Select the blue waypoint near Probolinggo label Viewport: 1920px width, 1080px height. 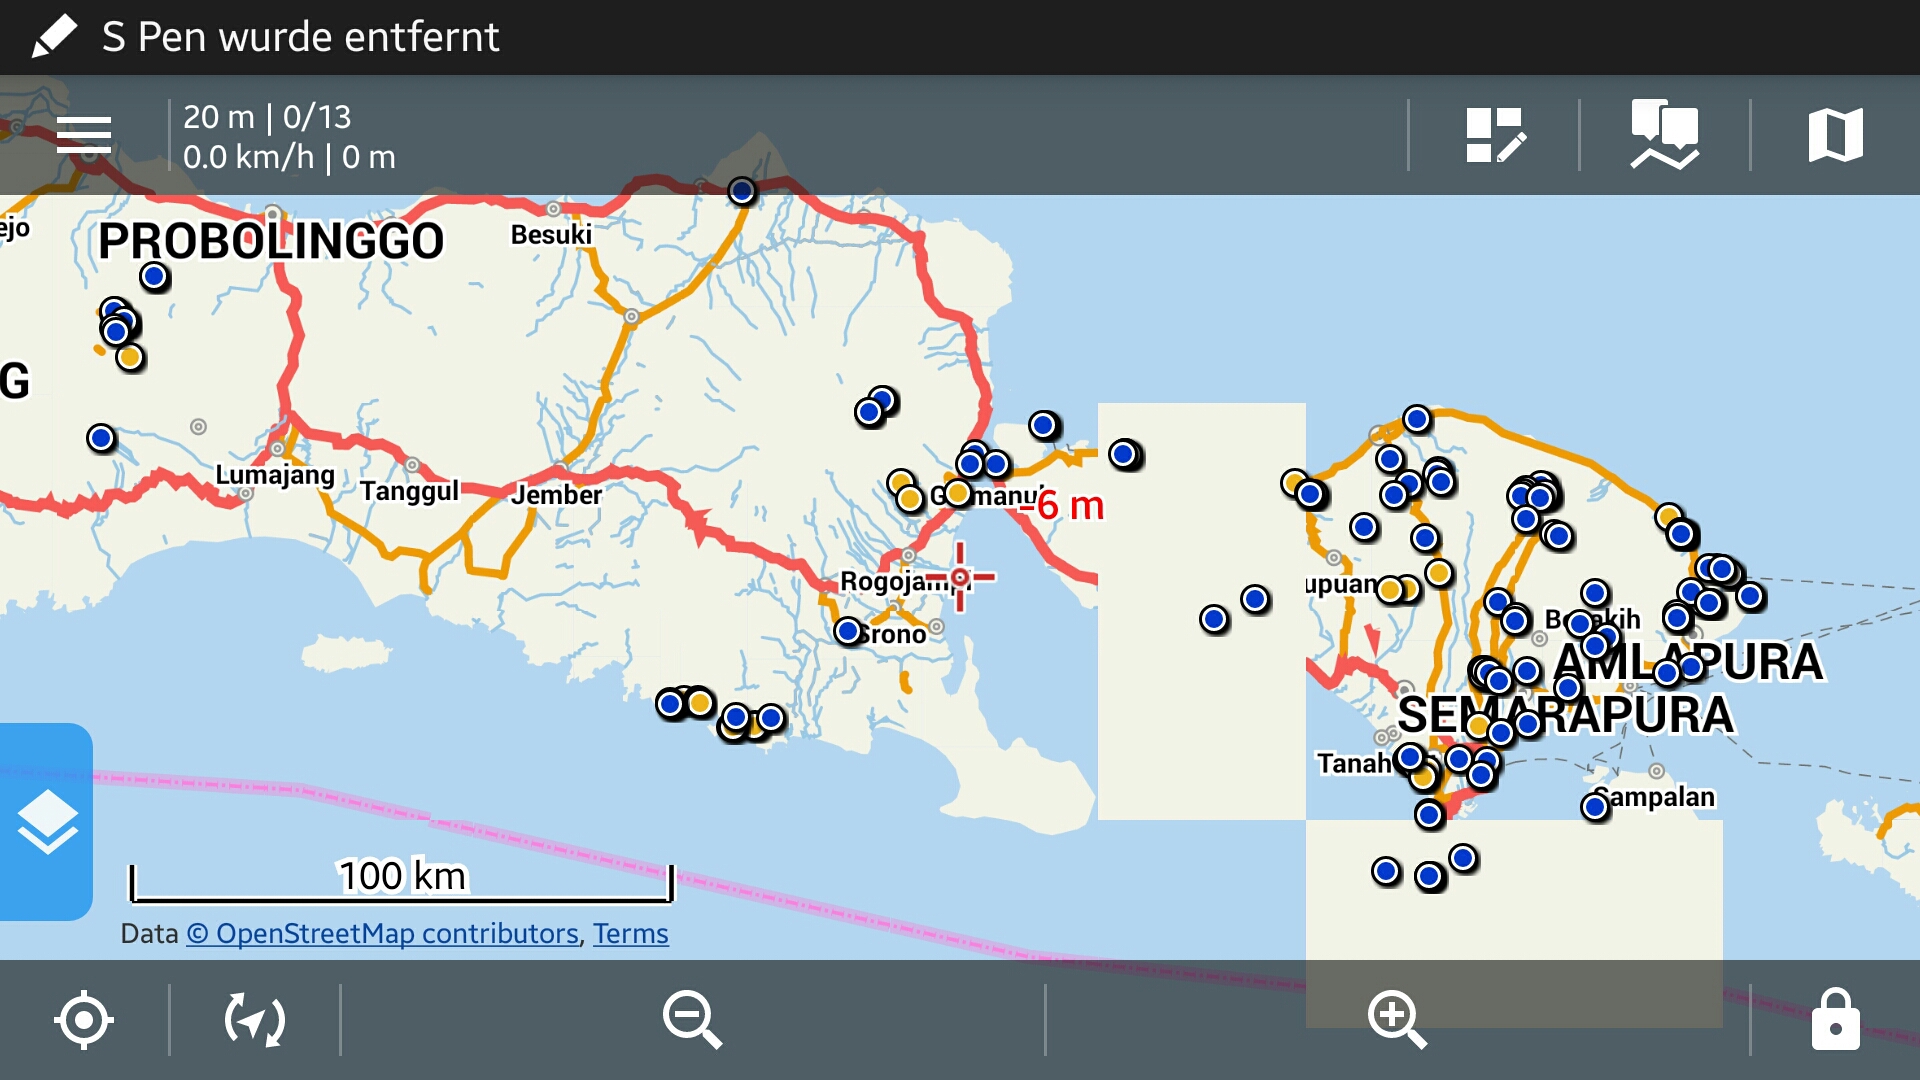point(153,276)
